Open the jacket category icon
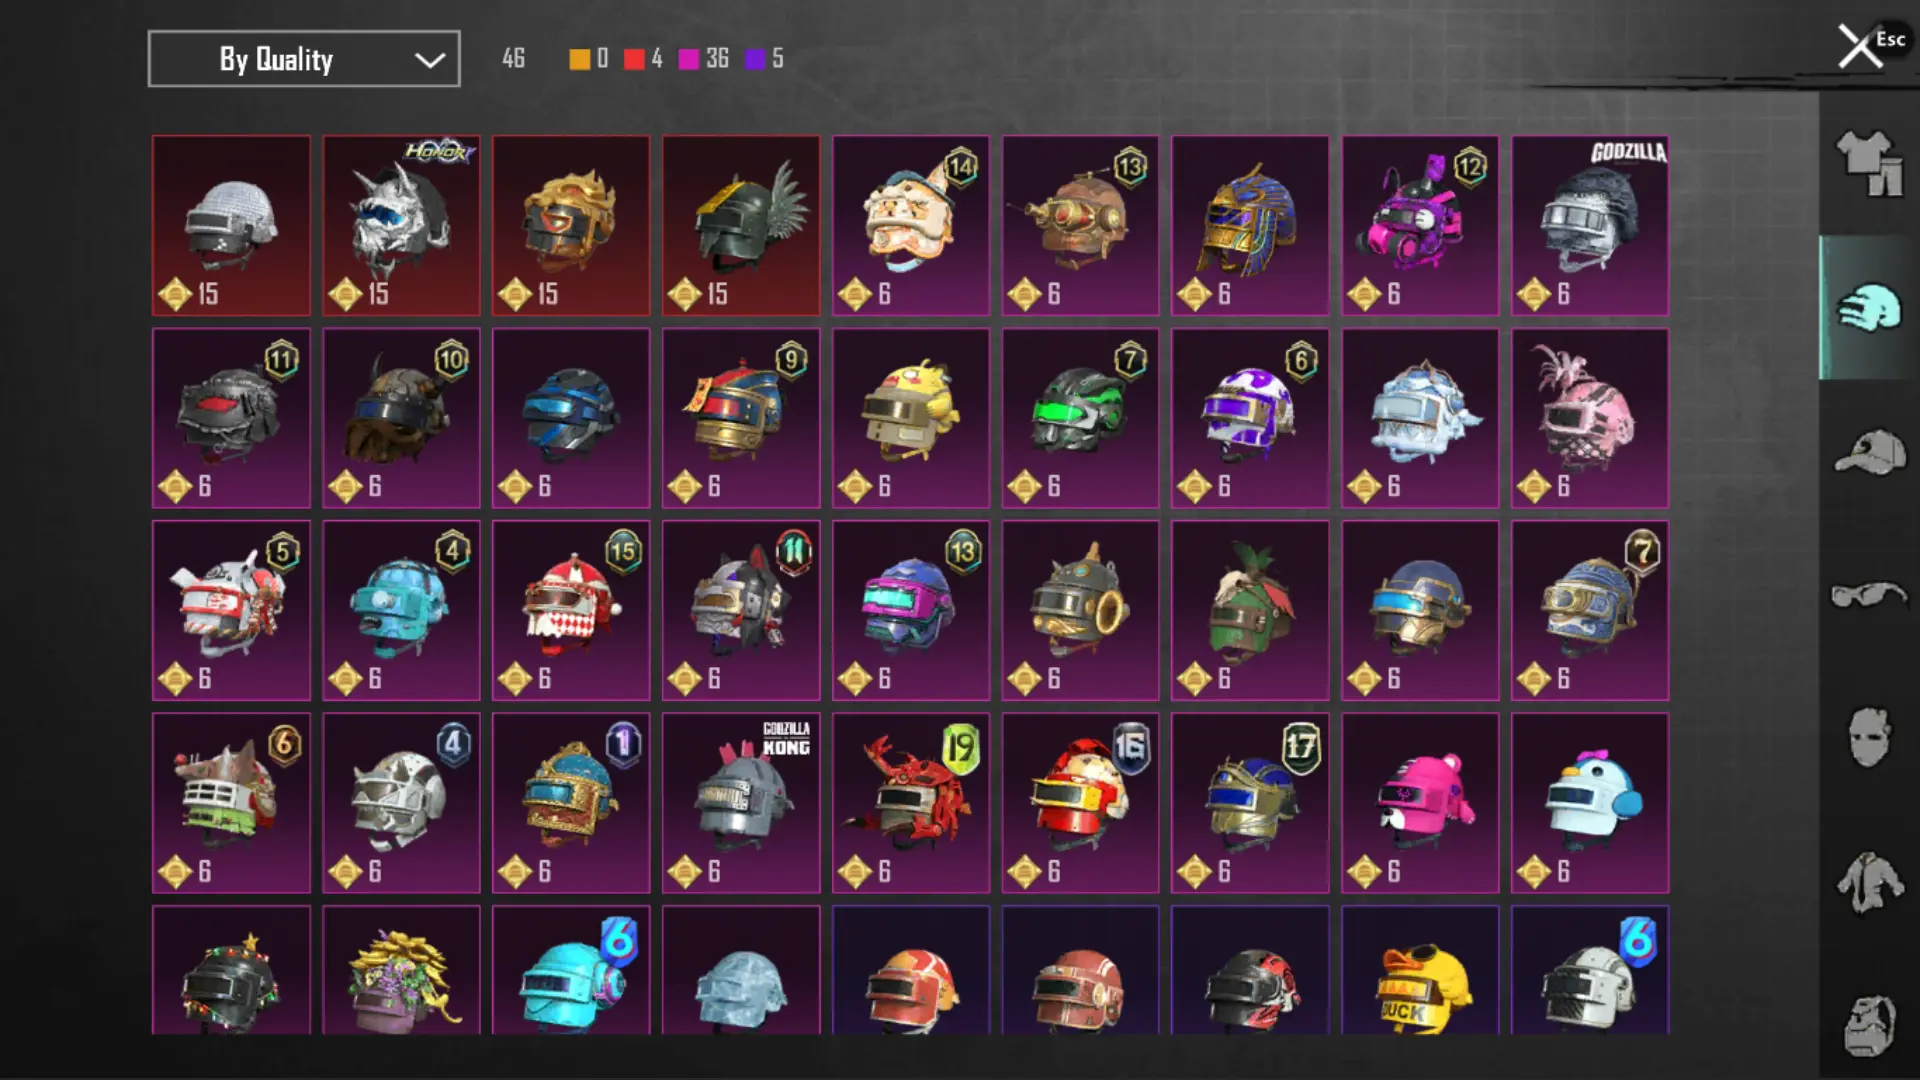 1869,882
